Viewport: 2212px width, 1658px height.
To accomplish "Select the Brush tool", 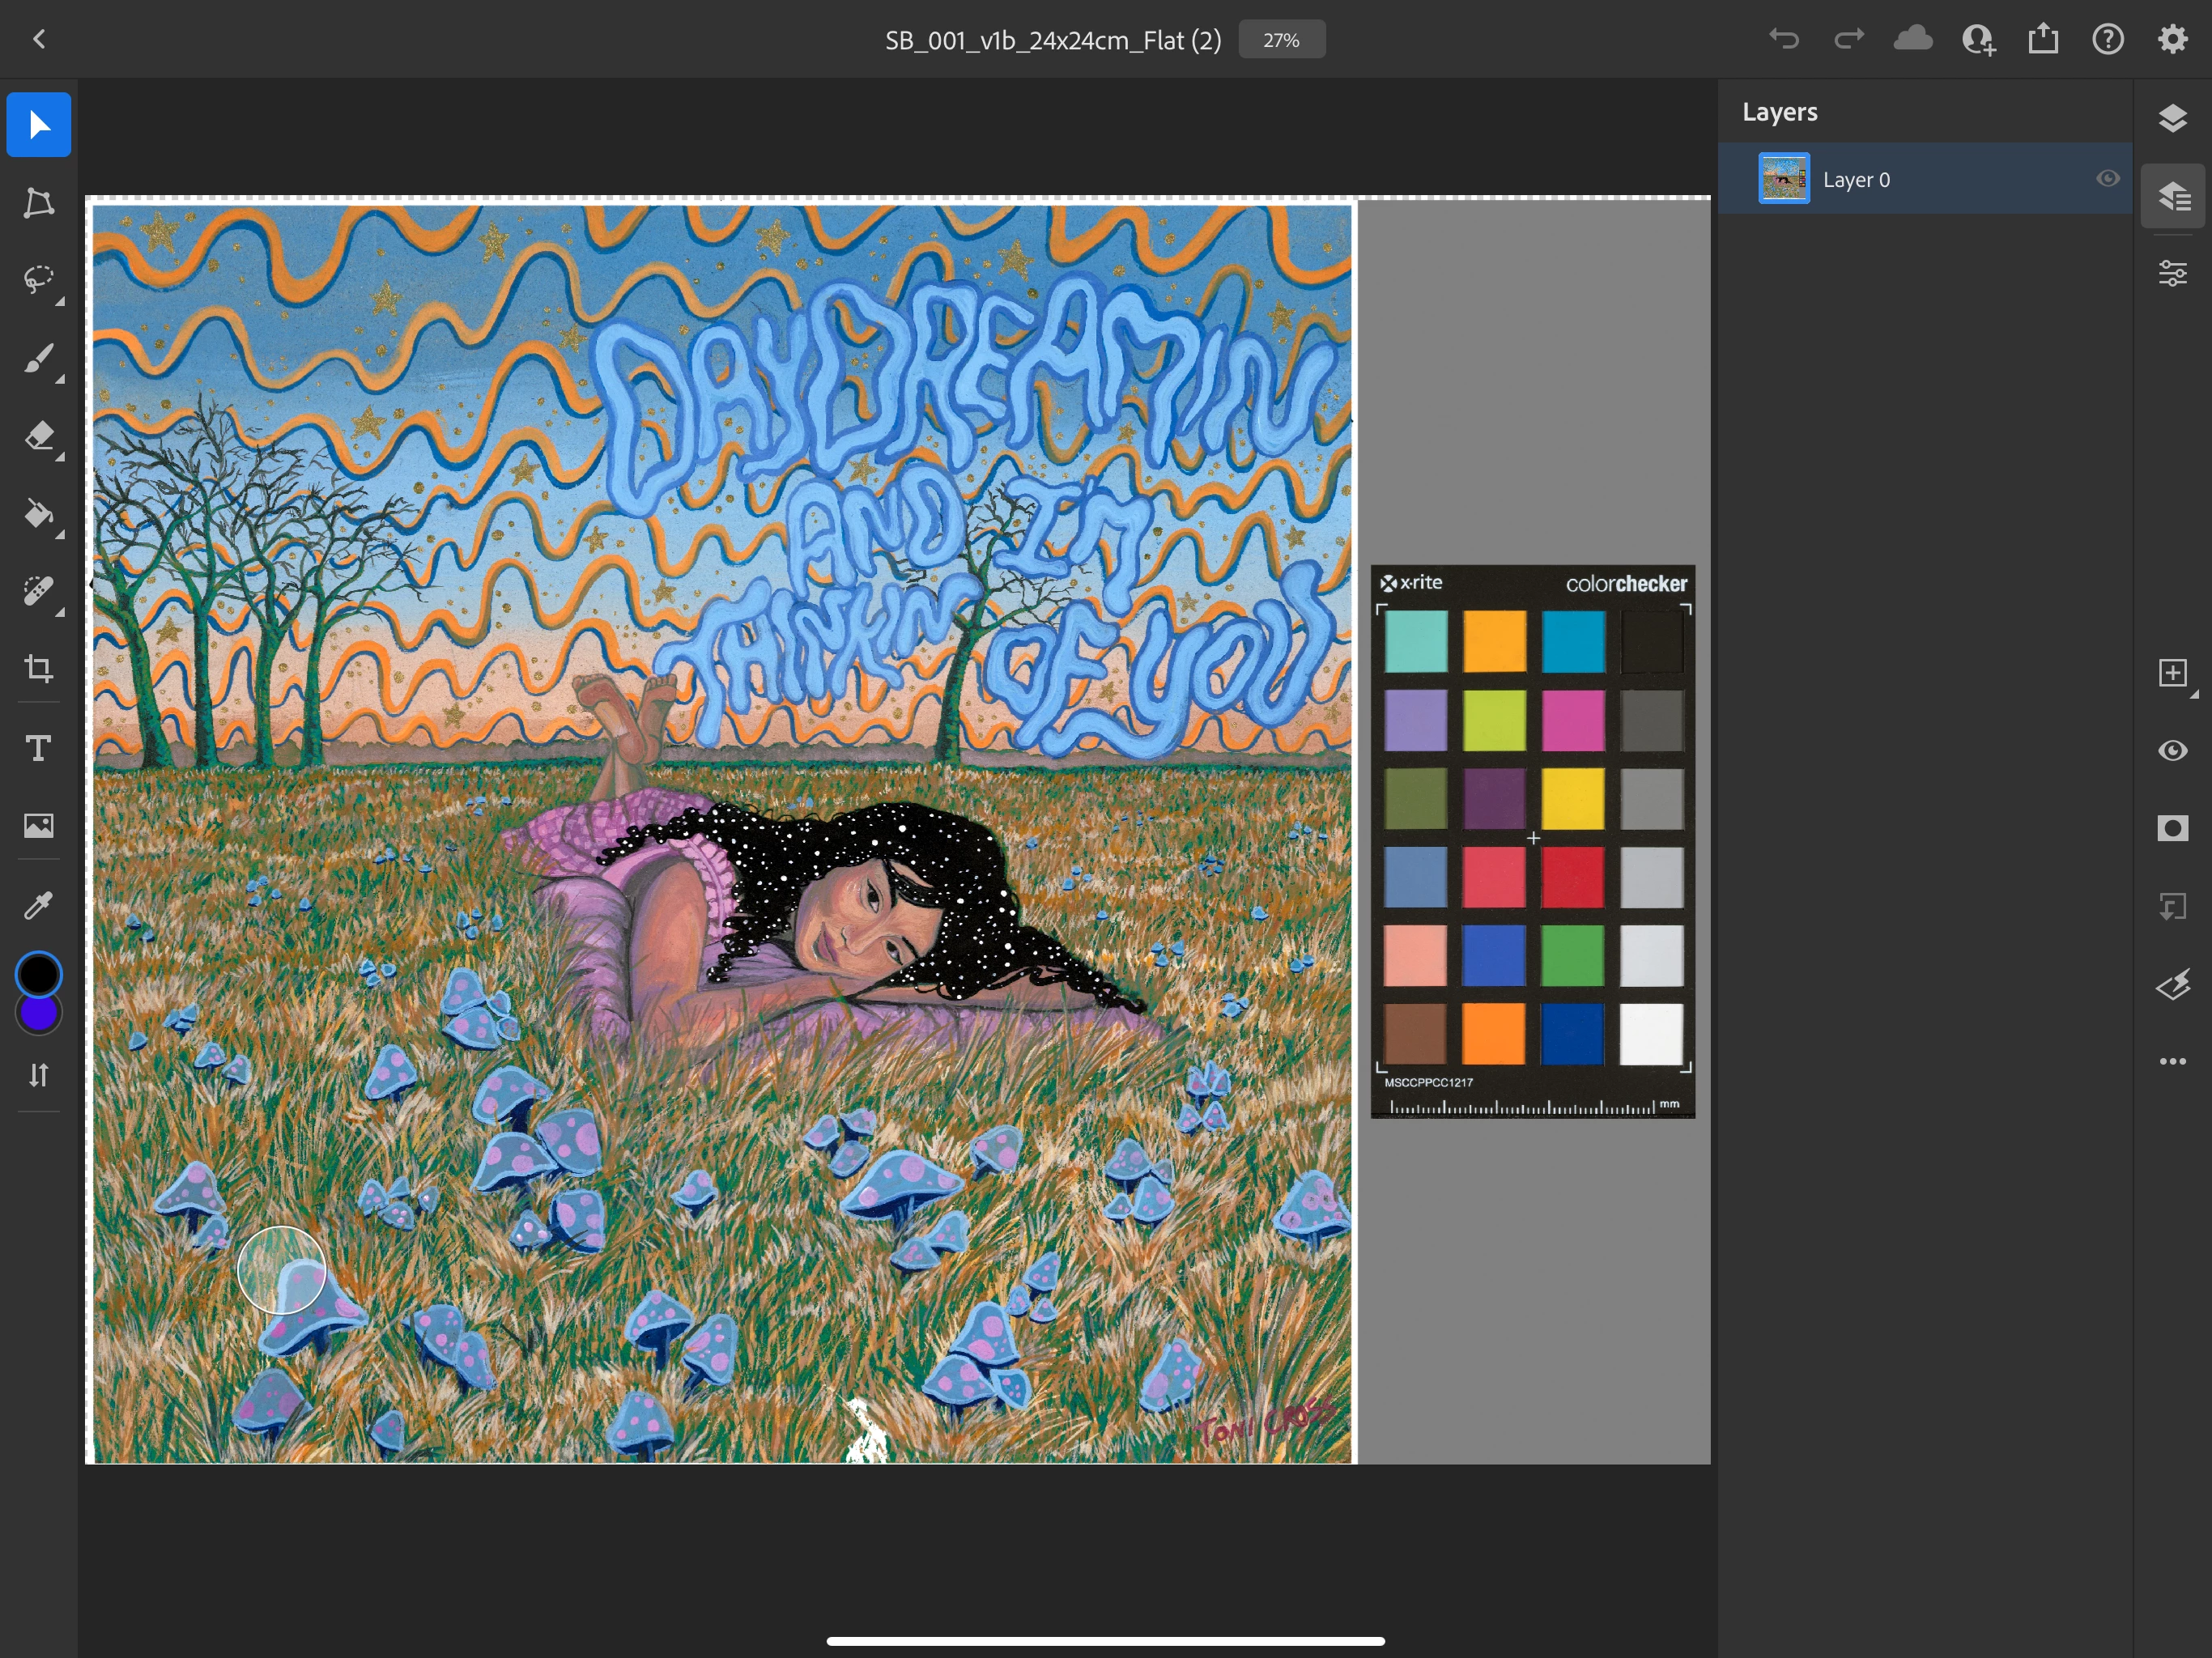I will click(x=38, y=358).
